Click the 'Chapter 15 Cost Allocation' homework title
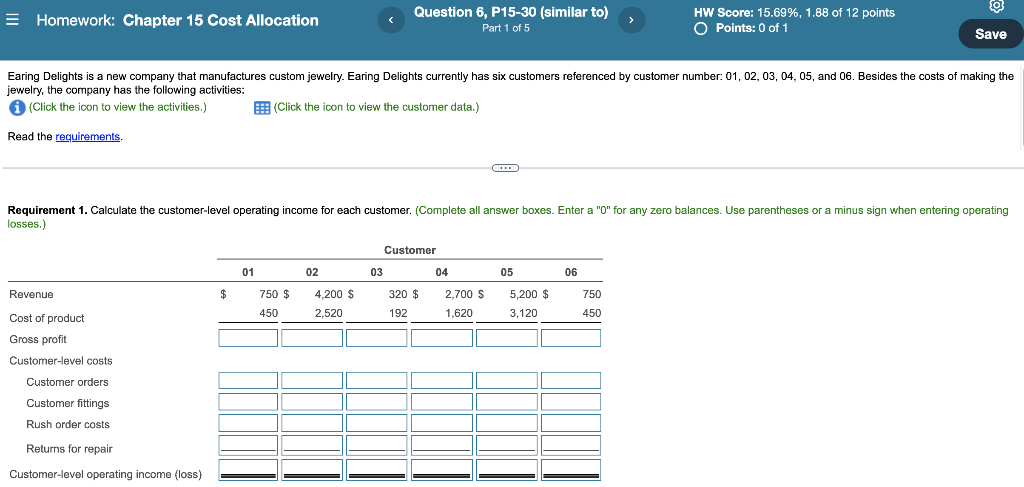 point(221,20)
